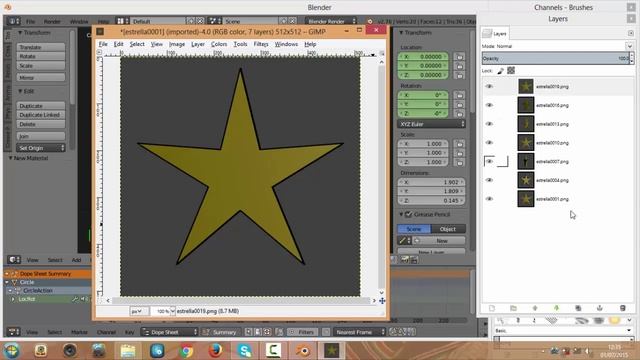Open the Basic brush tag dropdown
The height and width of the screenshot is (360, 640).
coord(562,331)
